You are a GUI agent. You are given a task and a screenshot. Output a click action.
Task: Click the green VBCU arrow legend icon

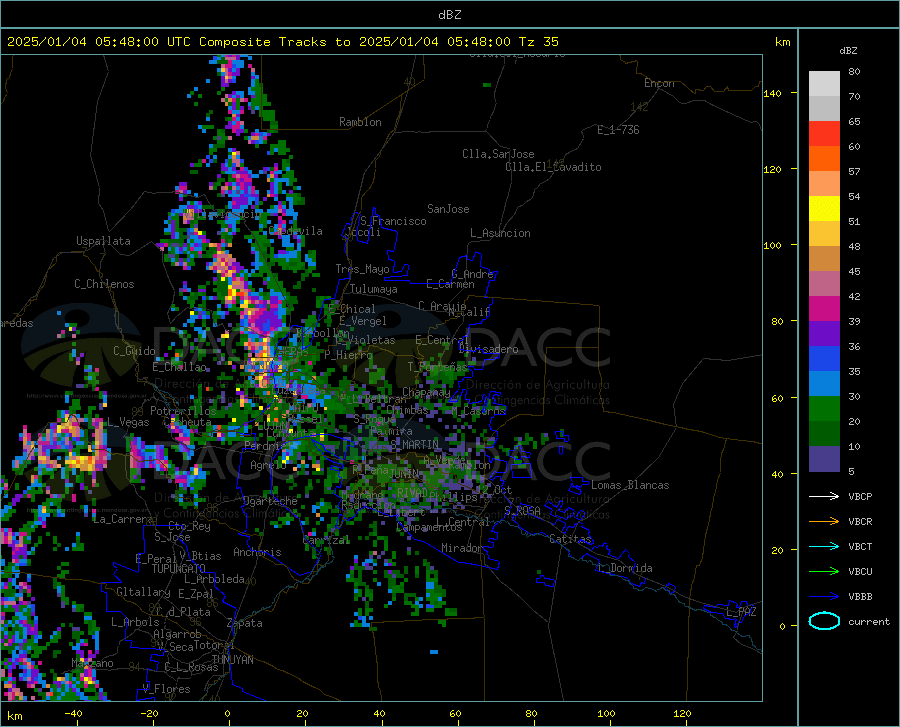(x=824, y=572)
